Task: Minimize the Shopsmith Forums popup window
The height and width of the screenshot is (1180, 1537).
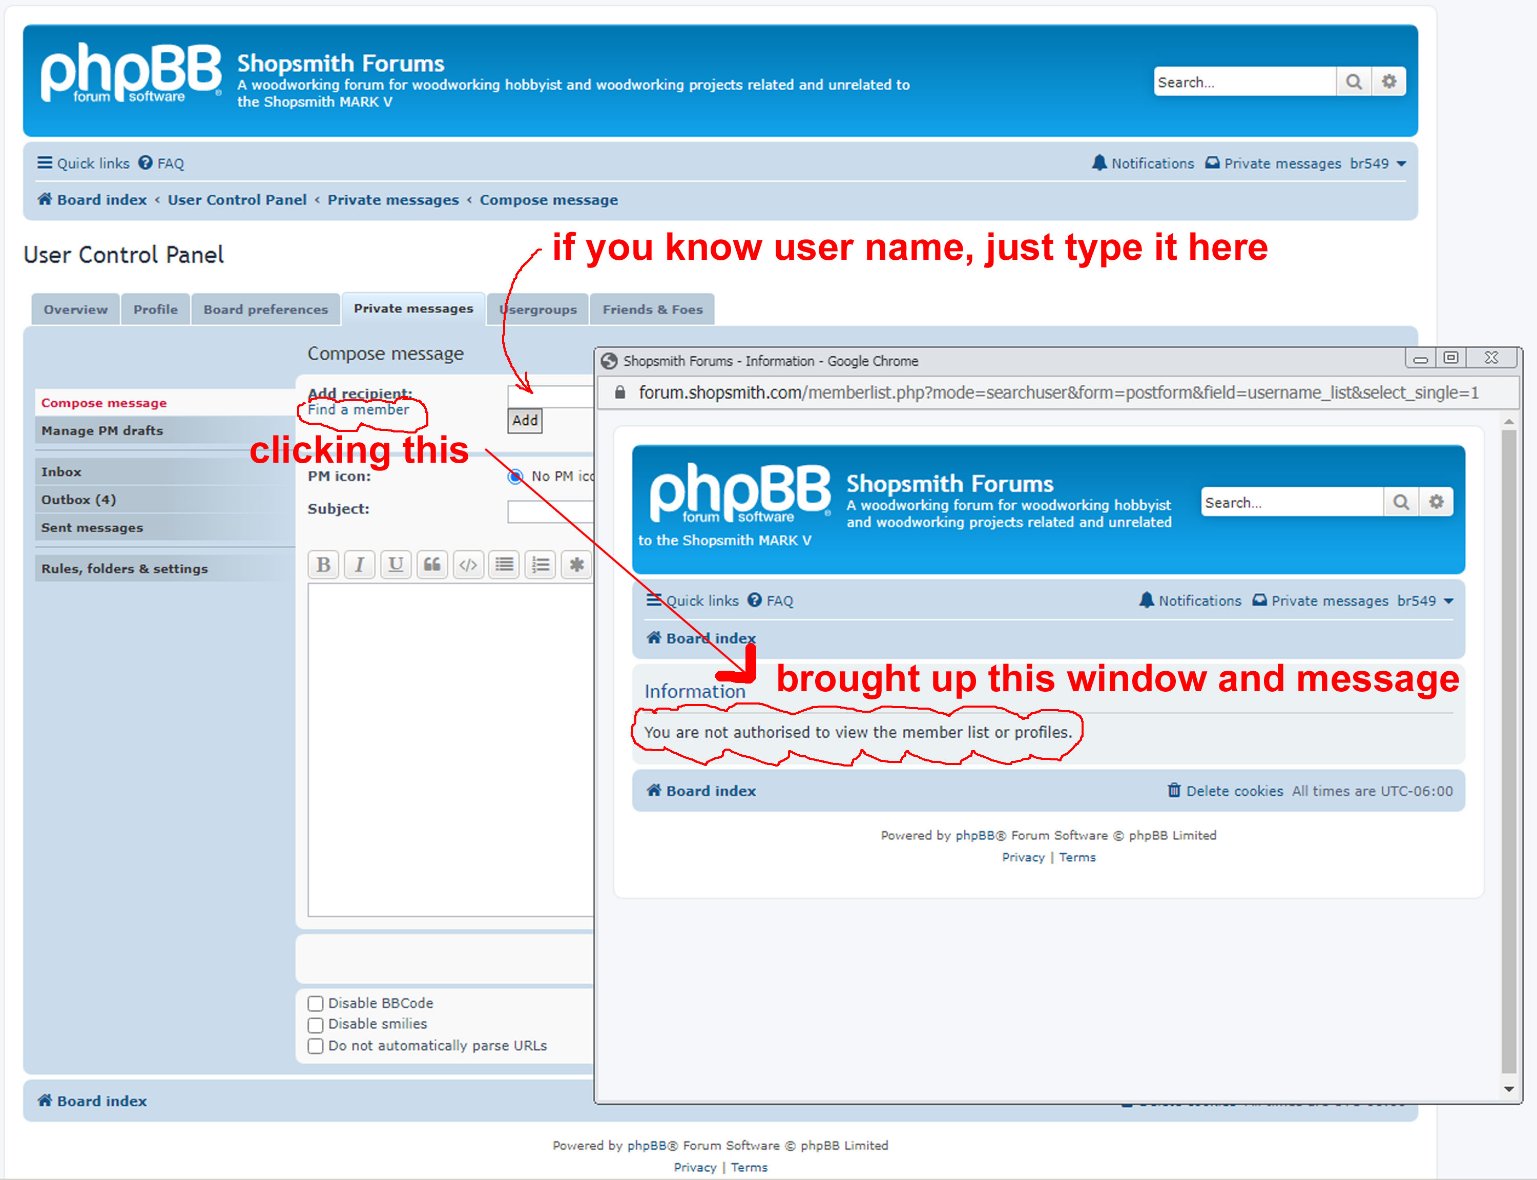Action: pos(1420,358)
